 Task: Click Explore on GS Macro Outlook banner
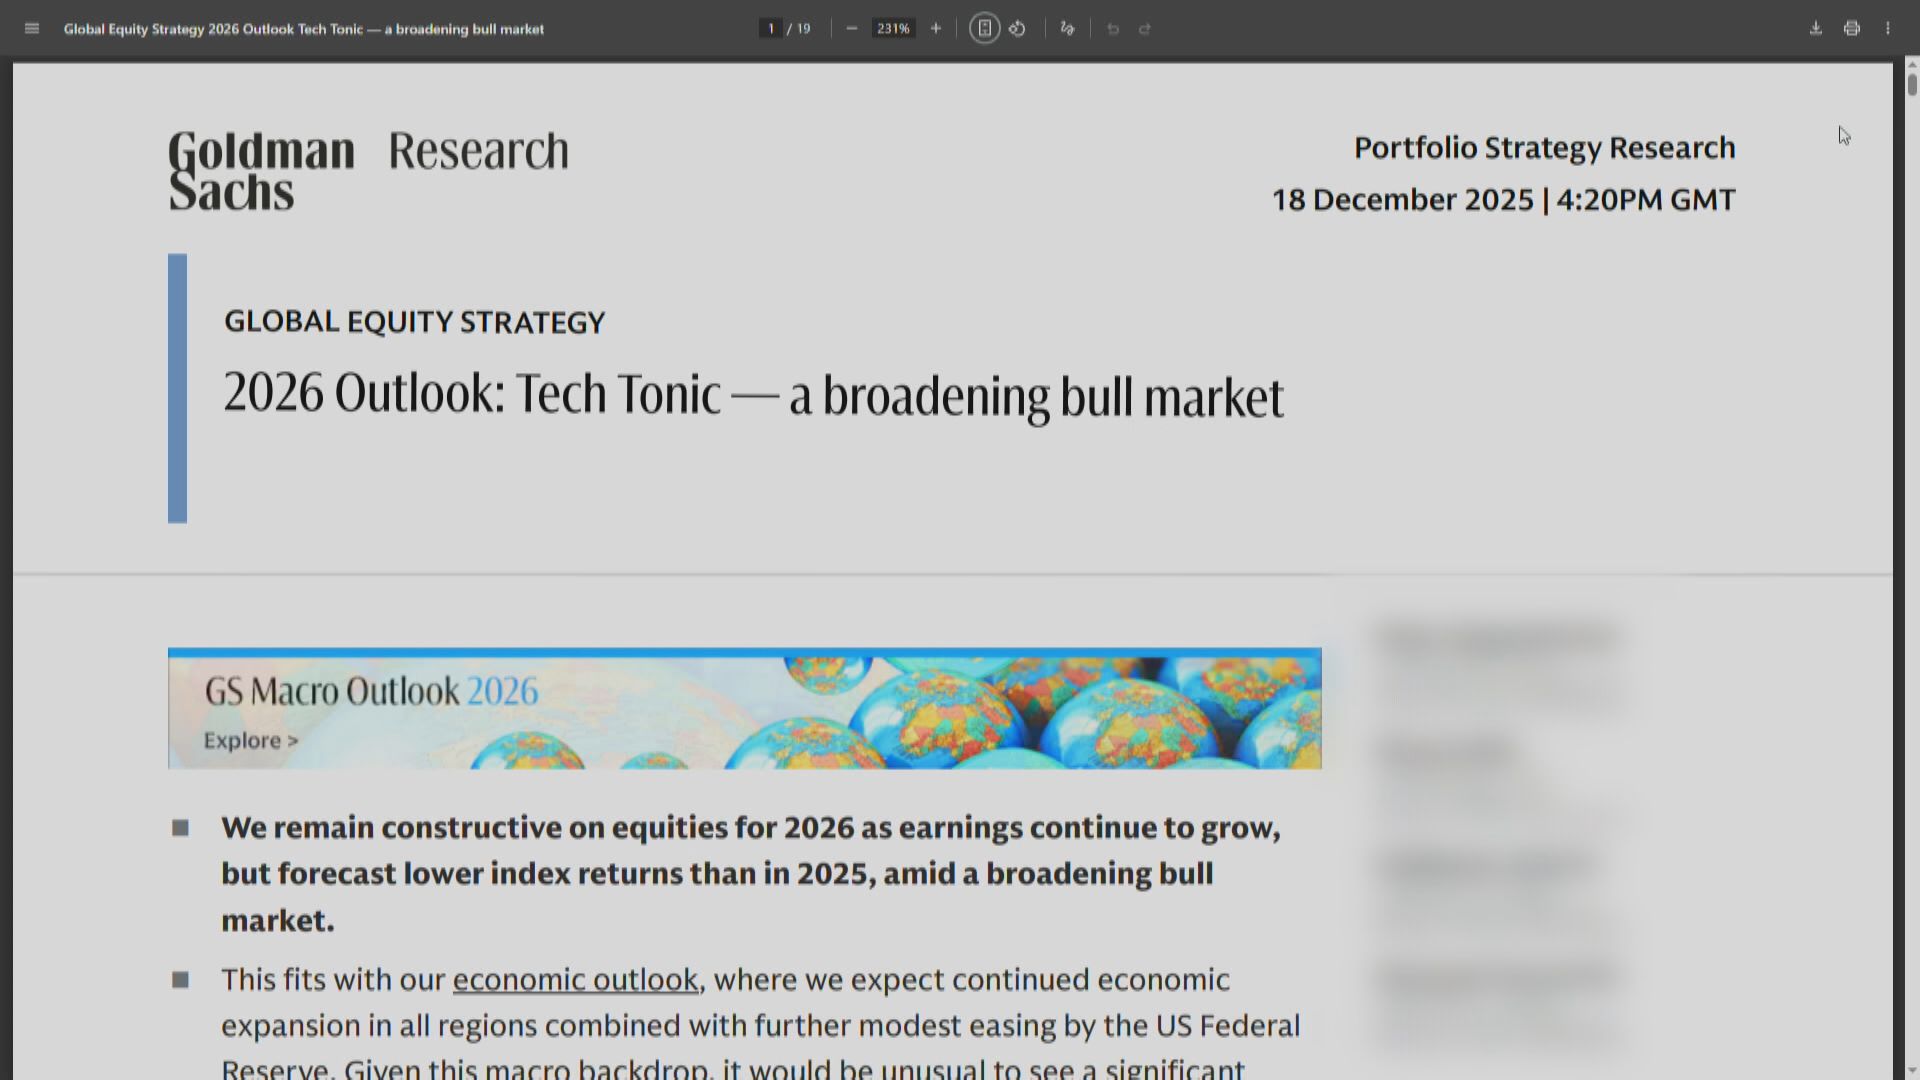pos(250,741)
